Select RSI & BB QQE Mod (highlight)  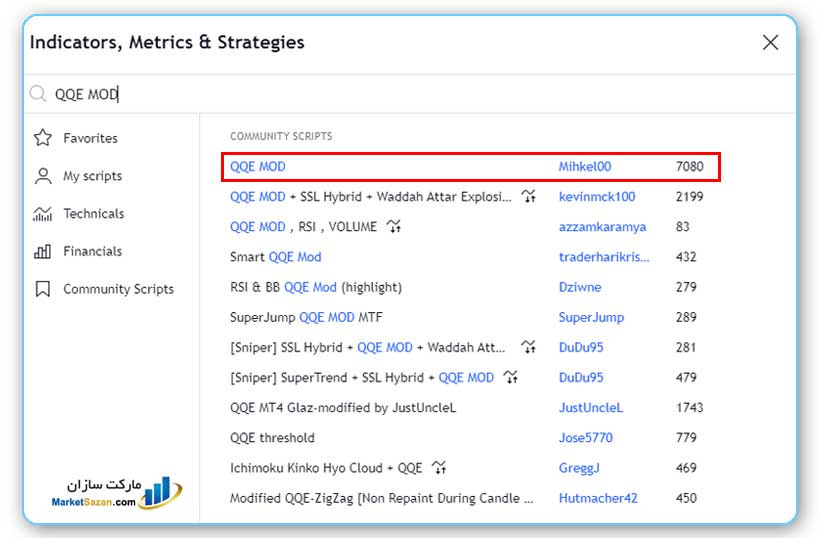[315, 287]
